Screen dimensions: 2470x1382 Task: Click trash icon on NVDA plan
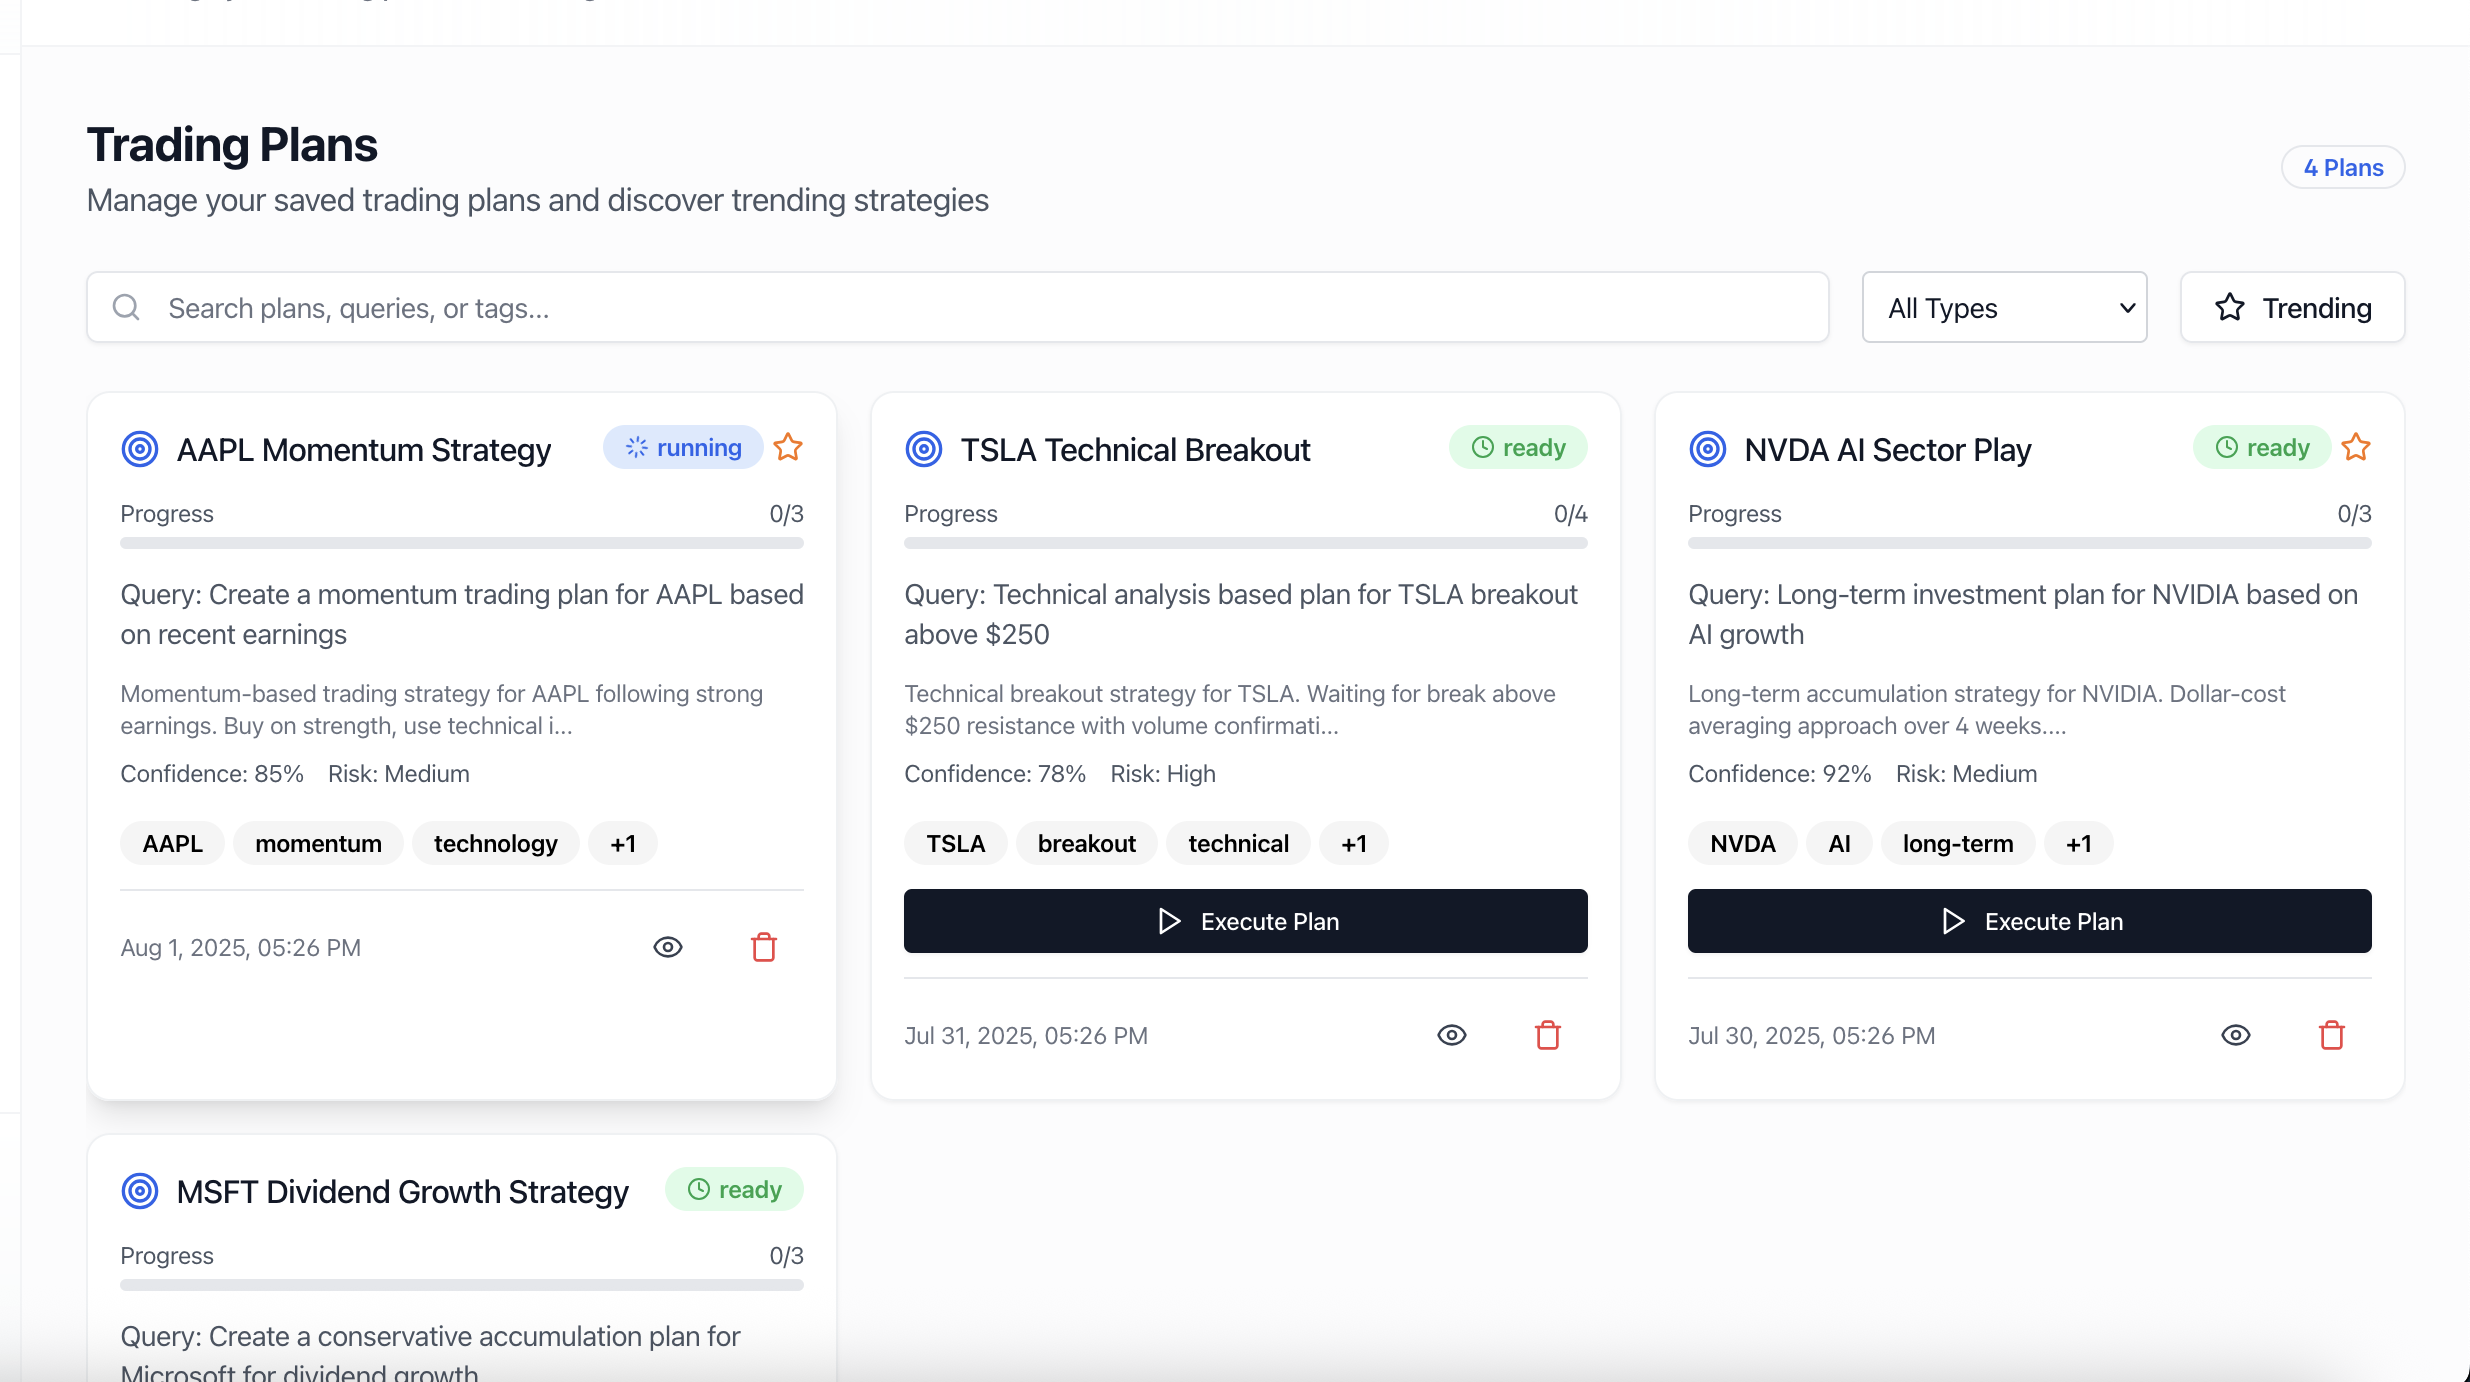2331,1035
